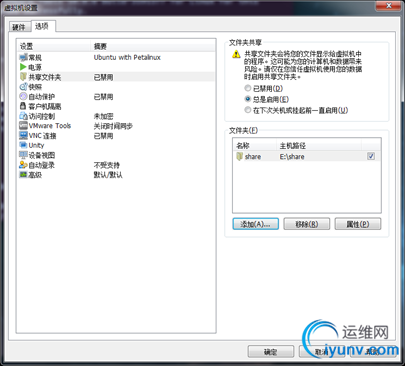
Task: Select the VMware Tools row label
Action: tap(50, 126)
